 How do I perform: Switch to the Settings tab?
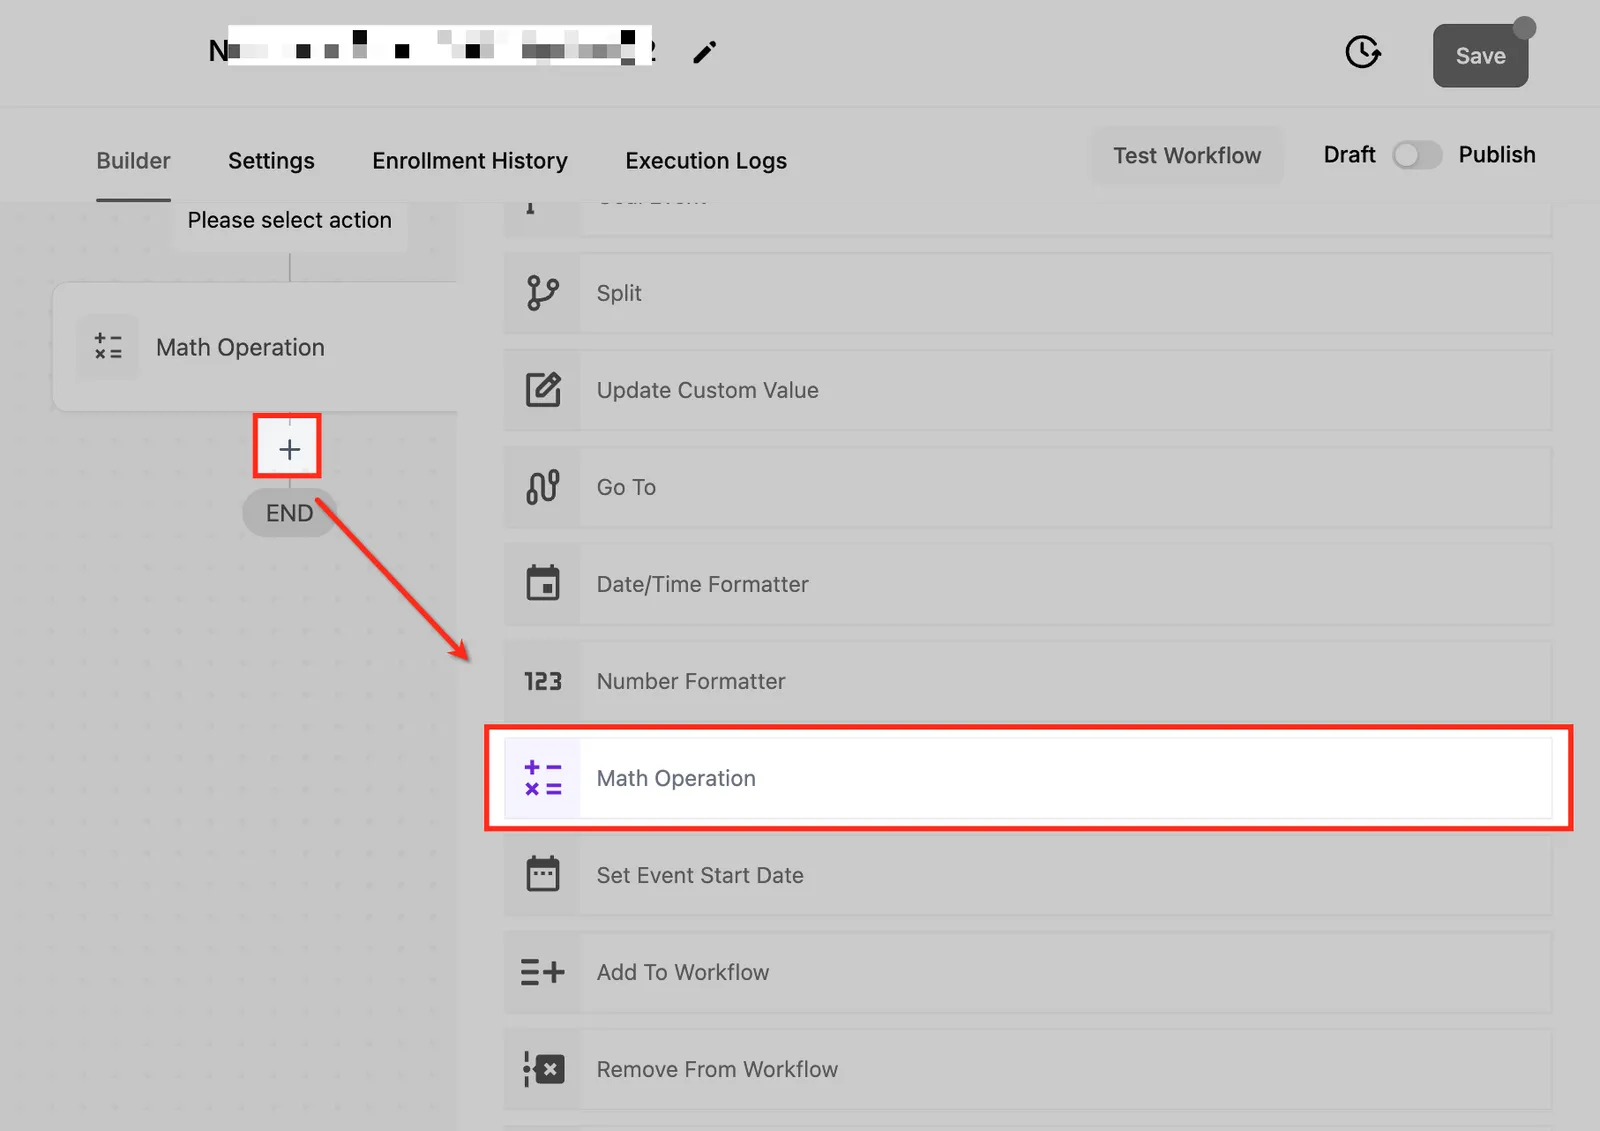click(271, 161)
